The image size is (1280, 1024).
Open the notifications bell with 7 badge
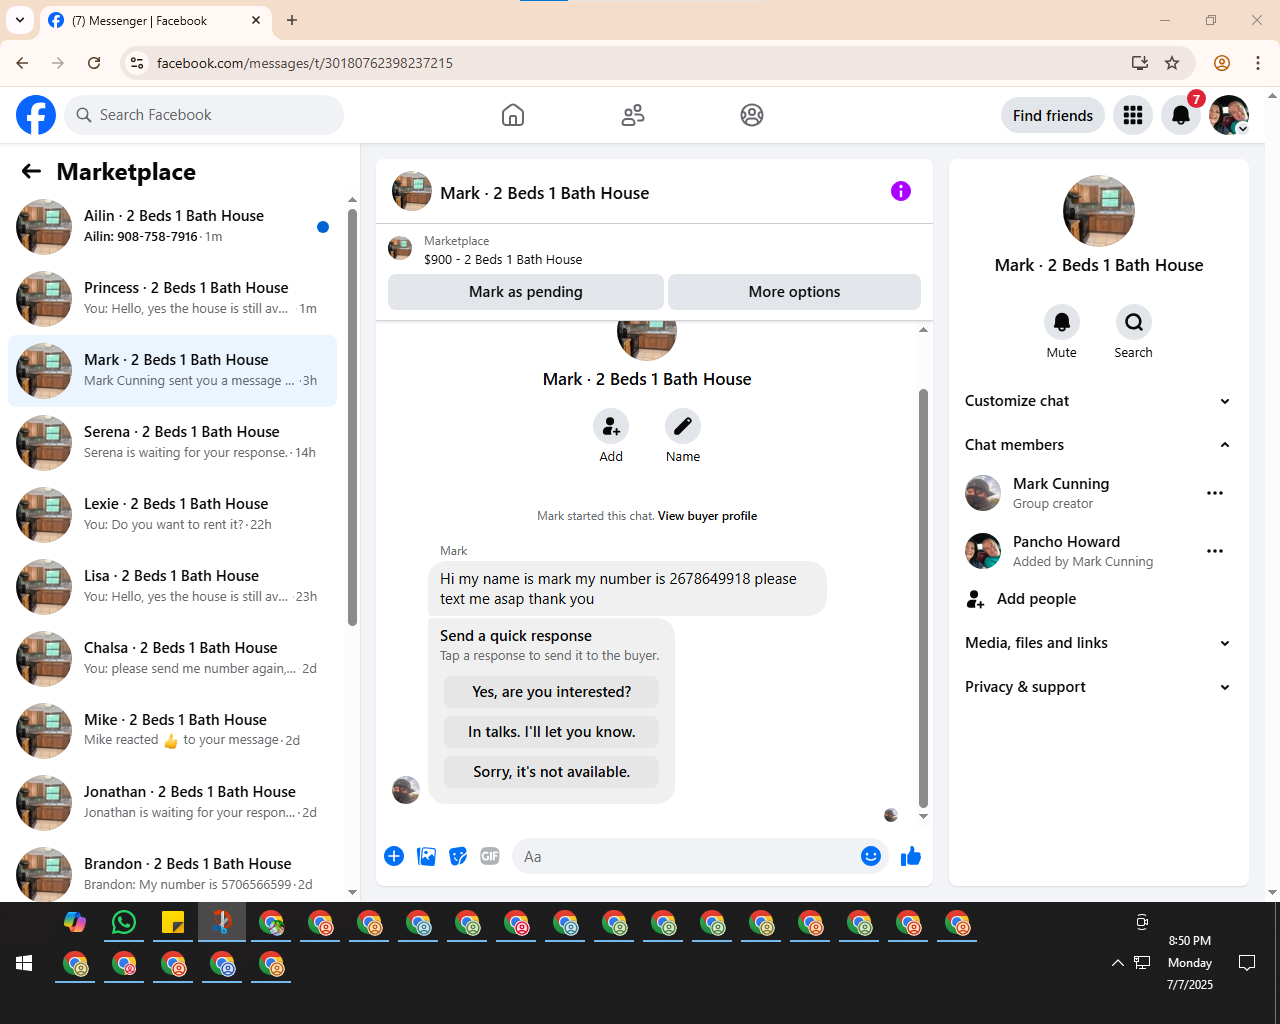click(x=1181, y=115)
